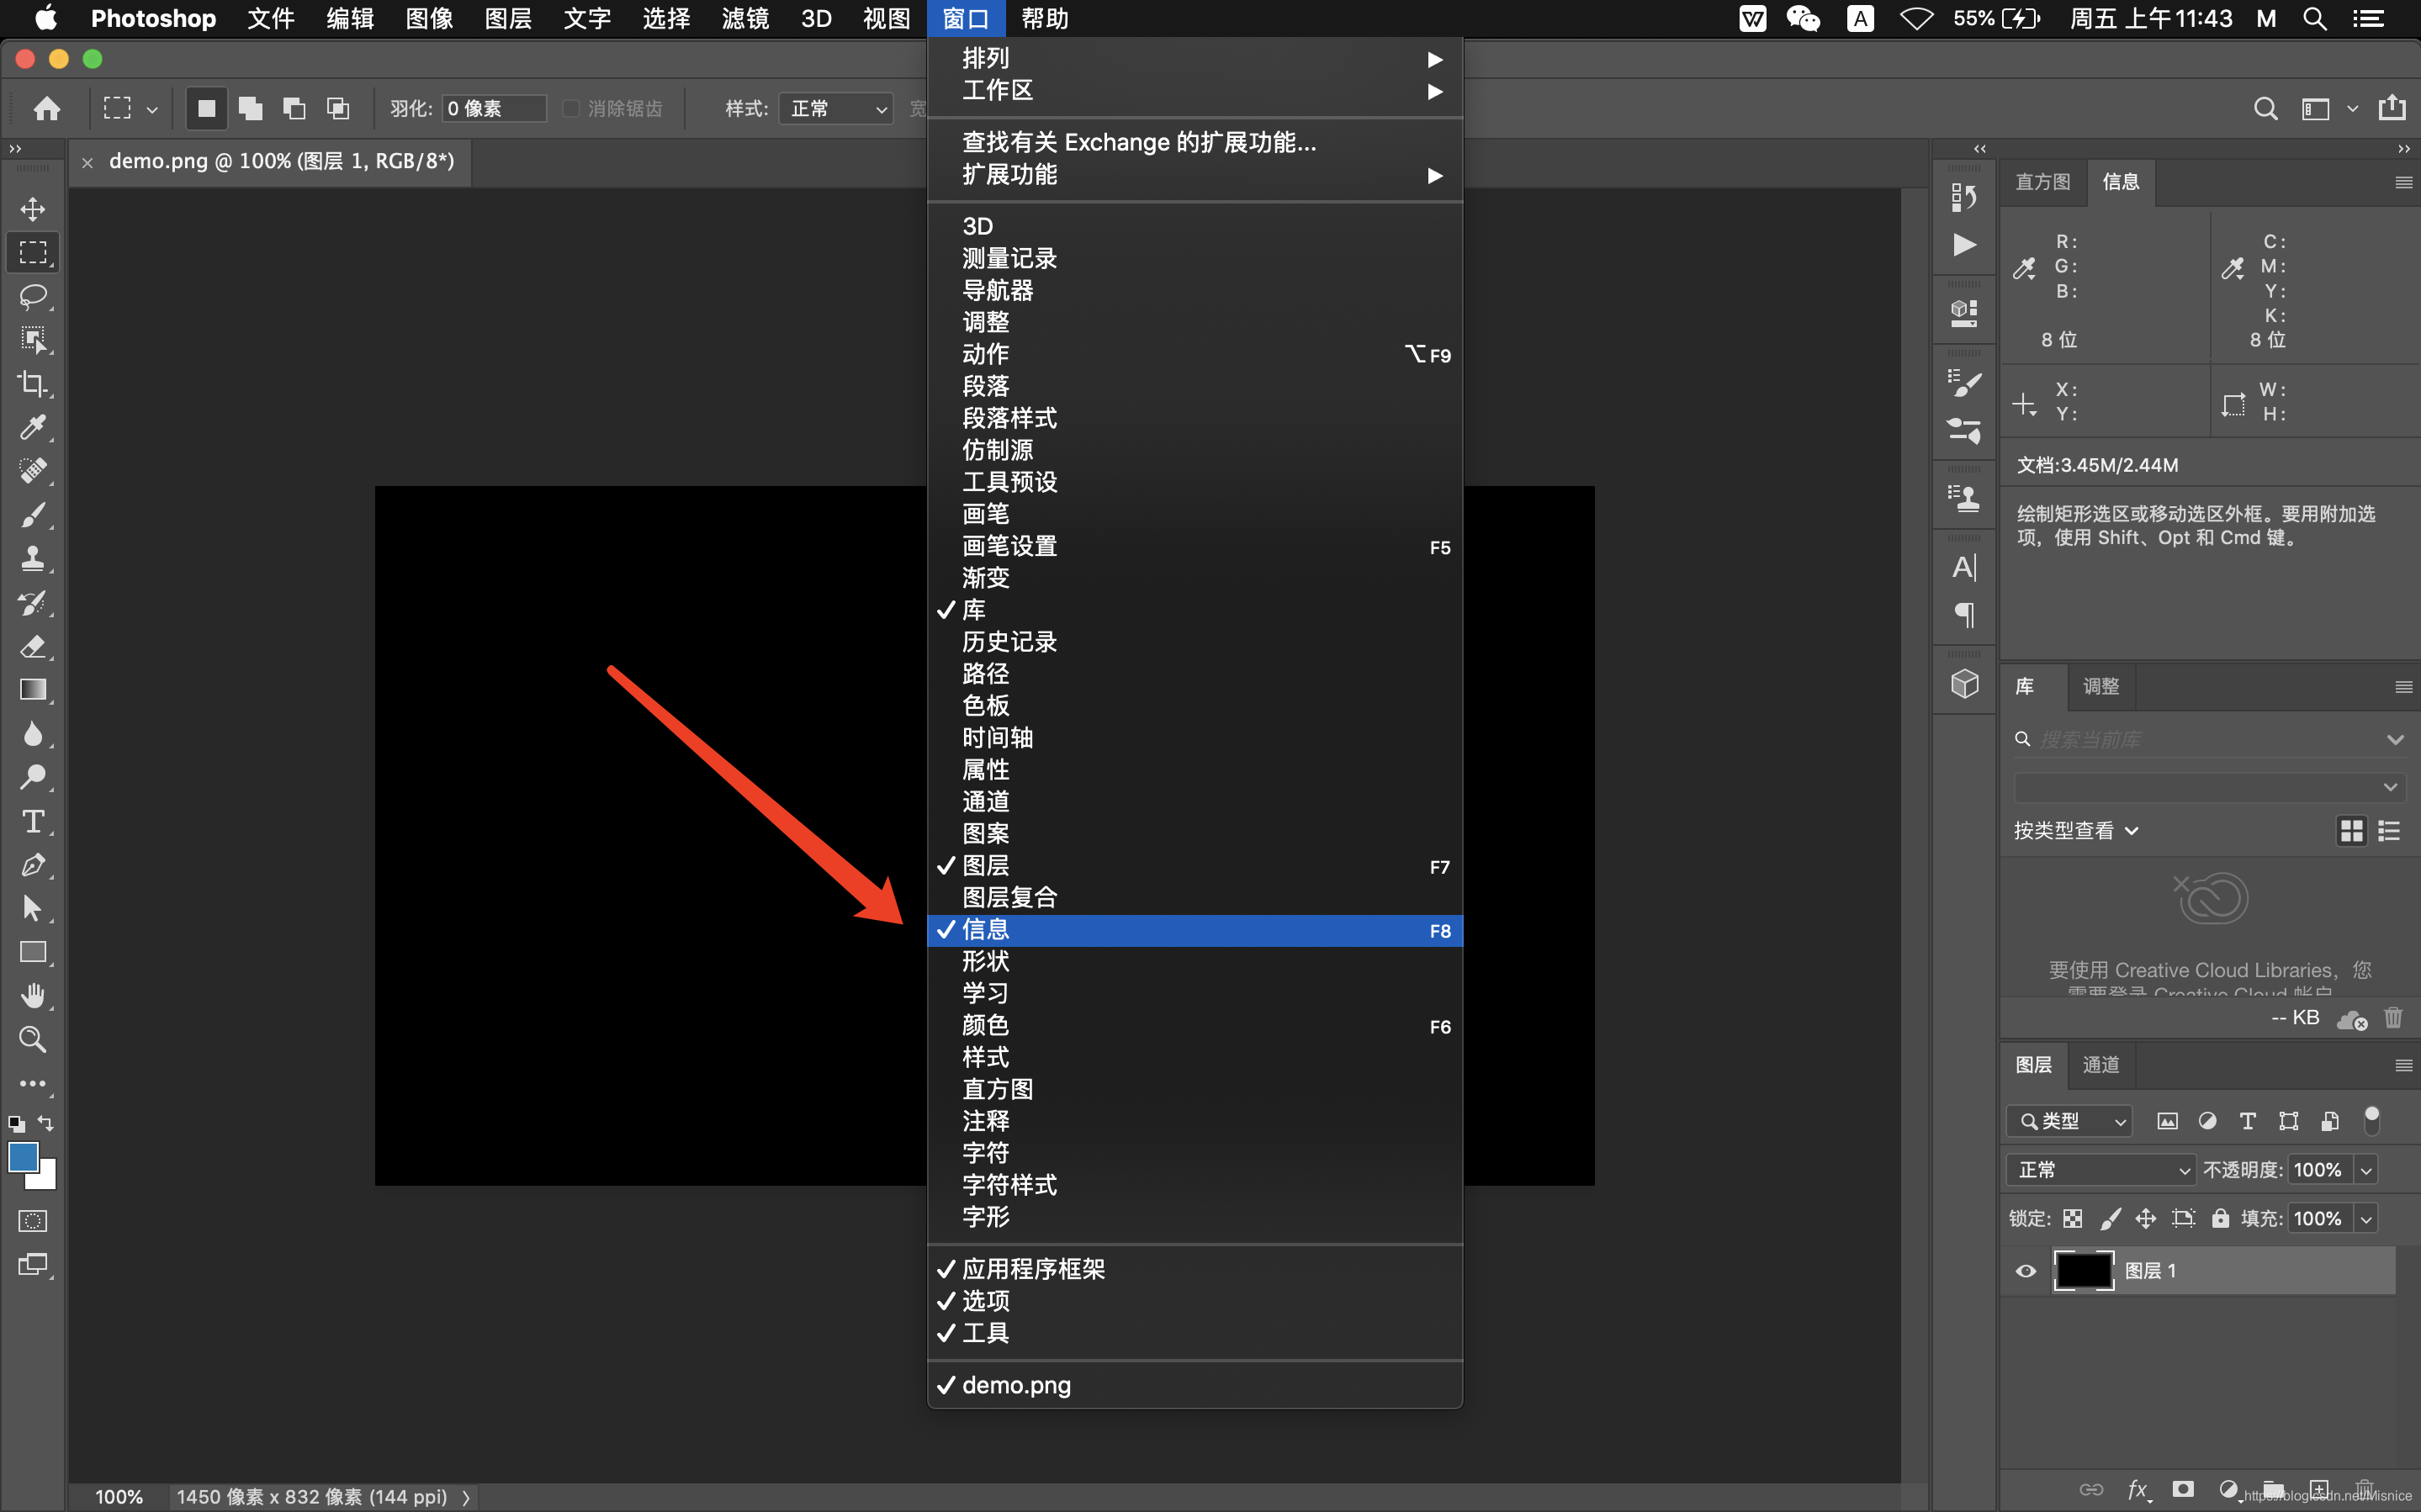2421x1512 pixels.
Task: Select the Eraser tool
Action: click(x=33, y=646)
